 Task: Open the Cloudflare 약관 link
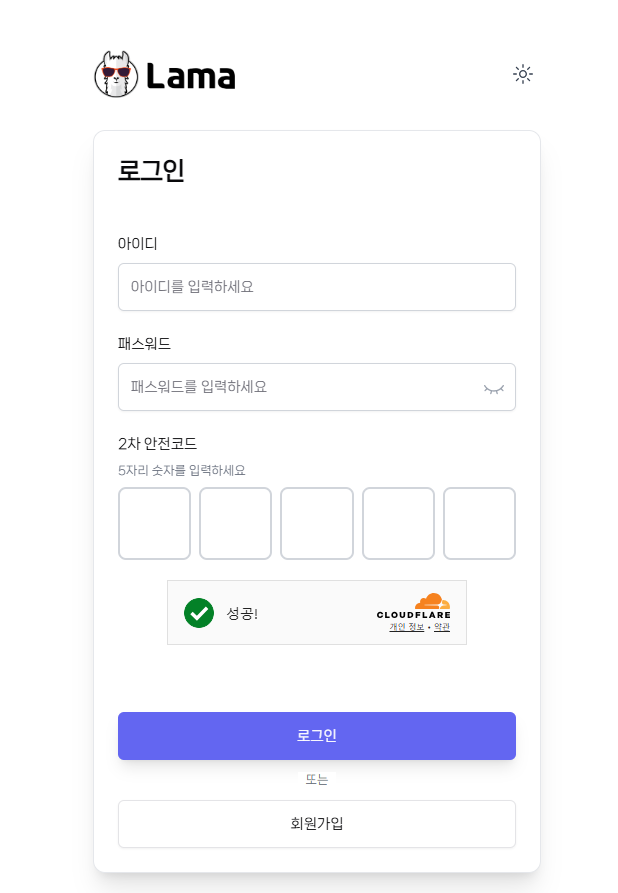(x=442, y=627)
